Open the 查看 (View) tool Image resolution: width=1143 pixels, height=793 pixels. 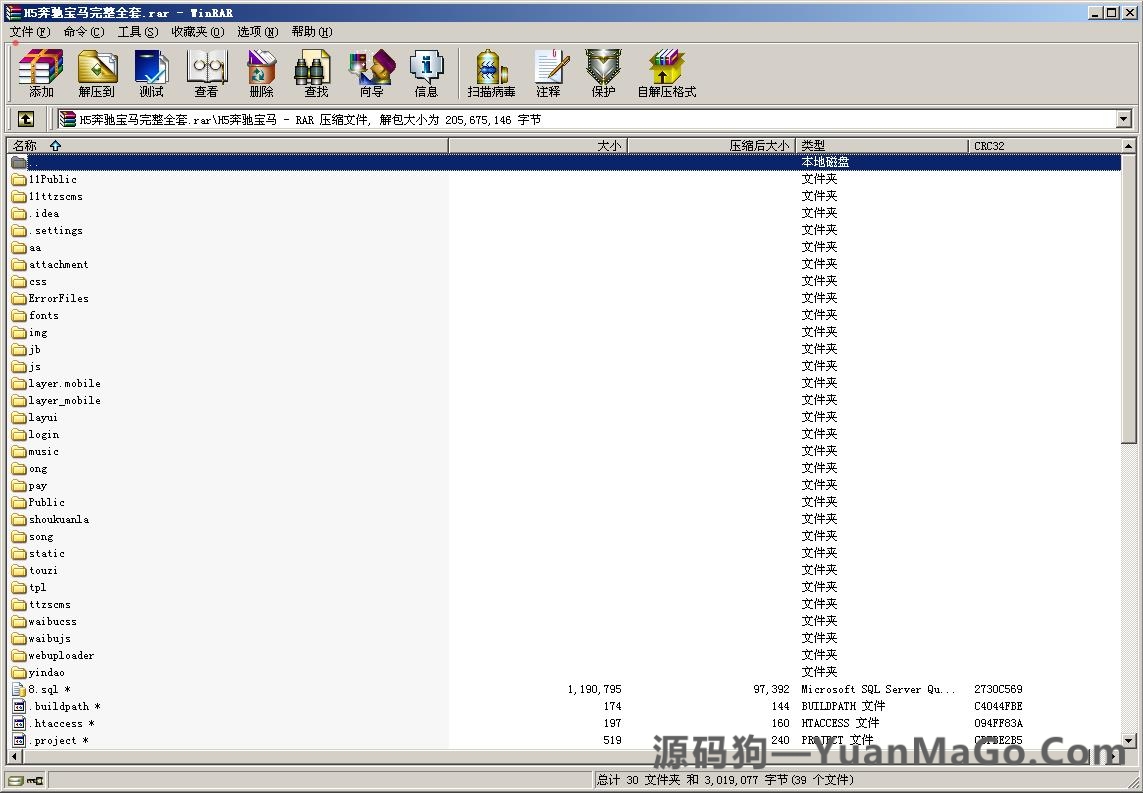pos(206,74)
